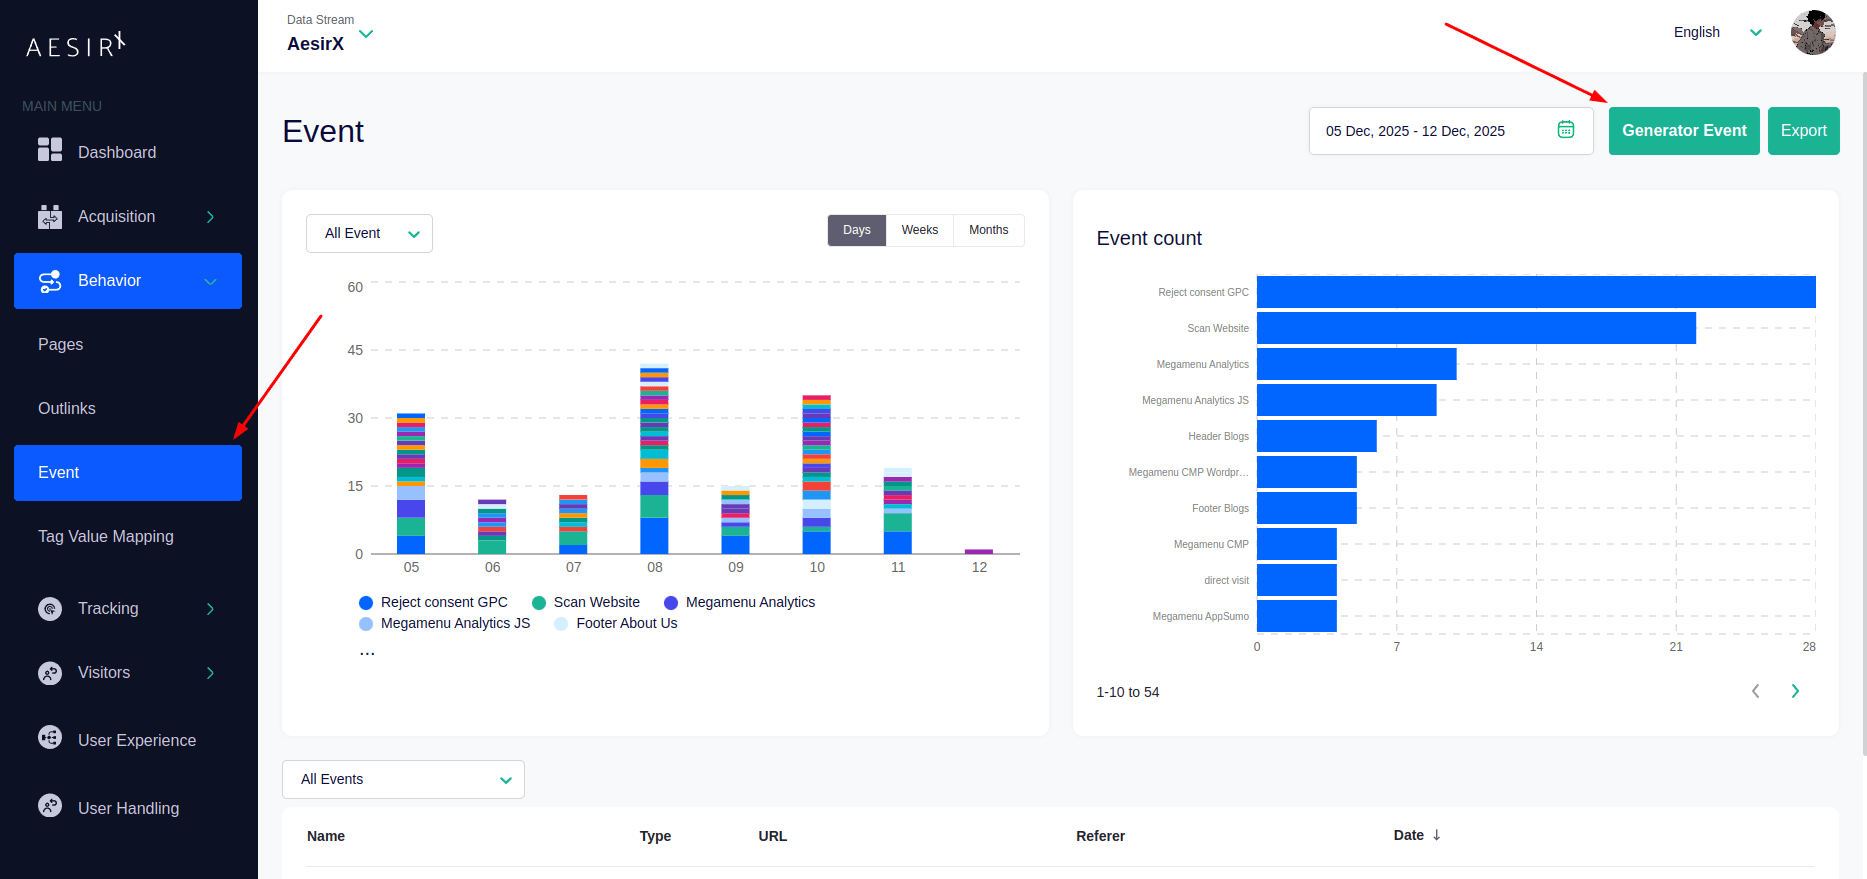The height and width of the screenshot is (879, 1867).
Task: Open the calendar icon in date field
Action: 1566,130
